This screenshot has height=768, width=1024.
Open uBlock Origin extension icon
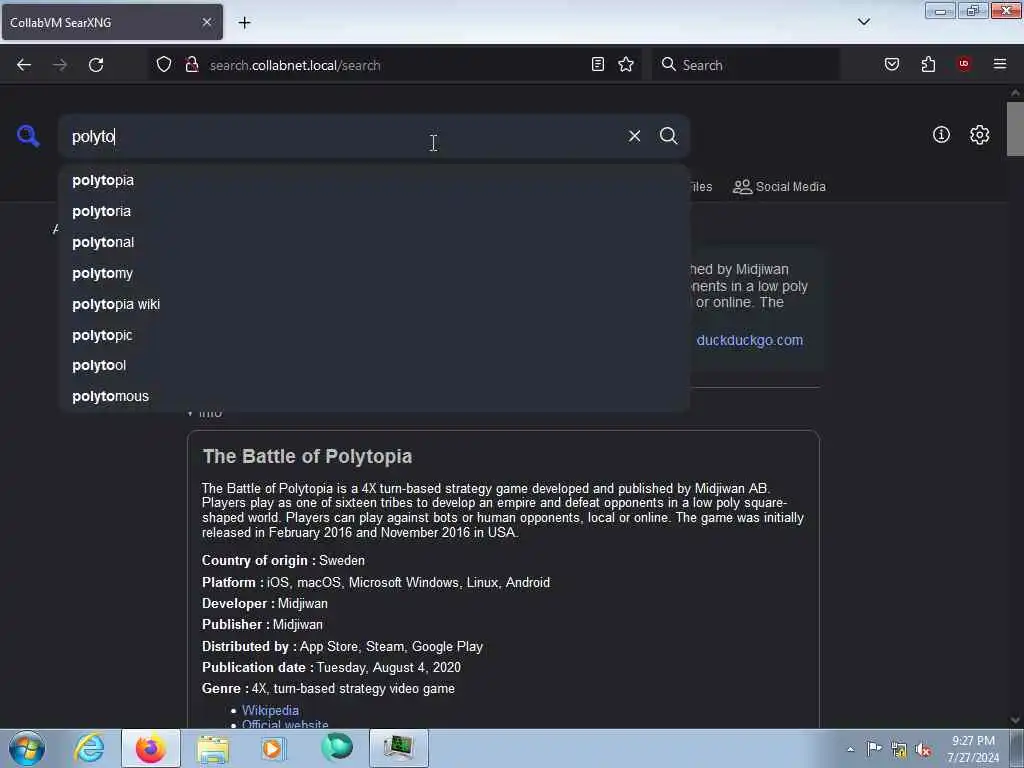tap(963, 64)
